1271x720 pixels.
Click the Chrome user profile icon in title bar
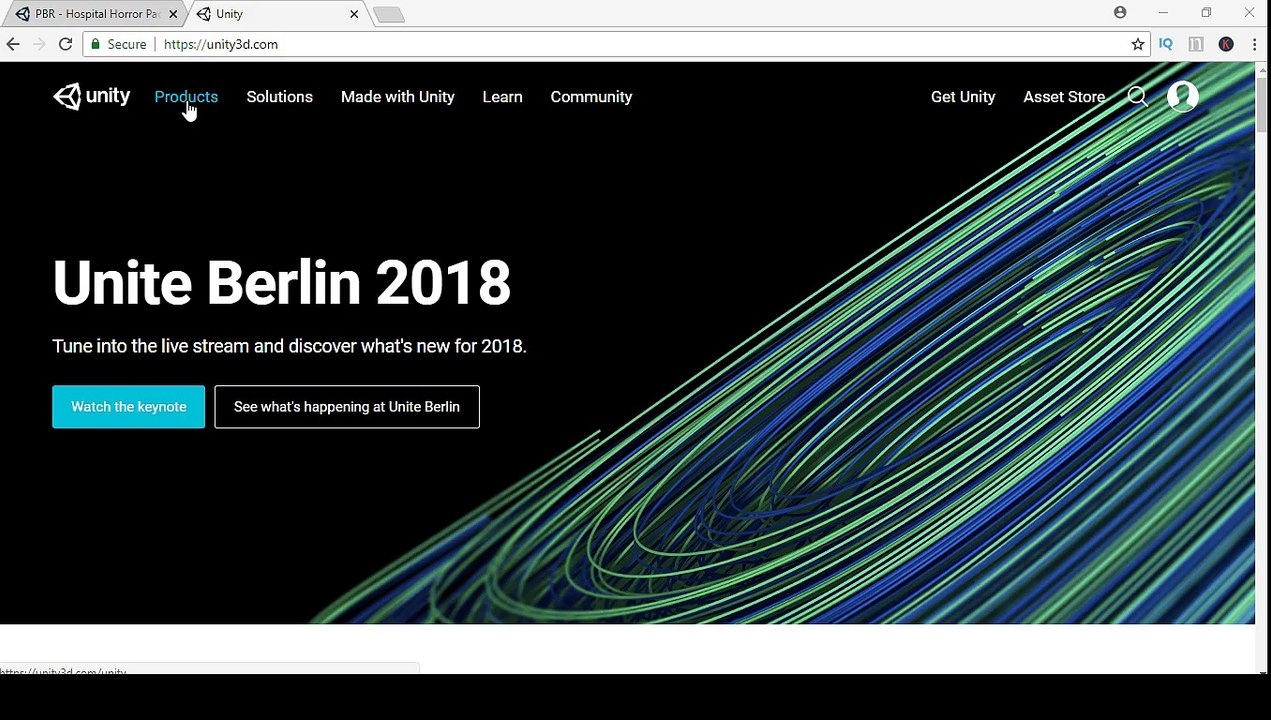(1120, 13)
